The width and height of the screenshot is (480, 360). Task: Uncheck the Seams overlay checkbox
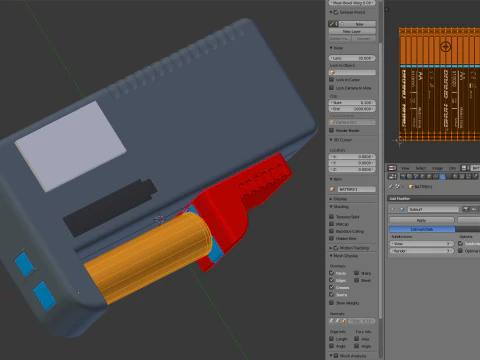coord(332,295)
